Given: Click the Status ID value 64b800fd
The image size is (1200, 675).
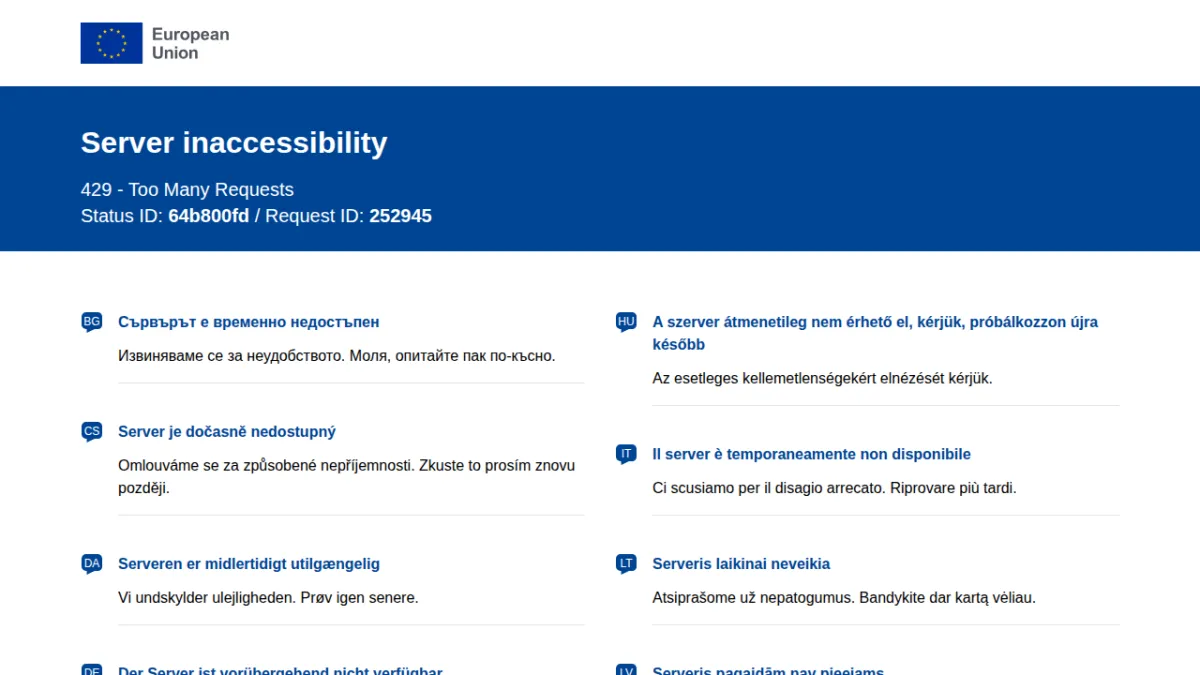Looking at the screenshot, I should (209, 216).
